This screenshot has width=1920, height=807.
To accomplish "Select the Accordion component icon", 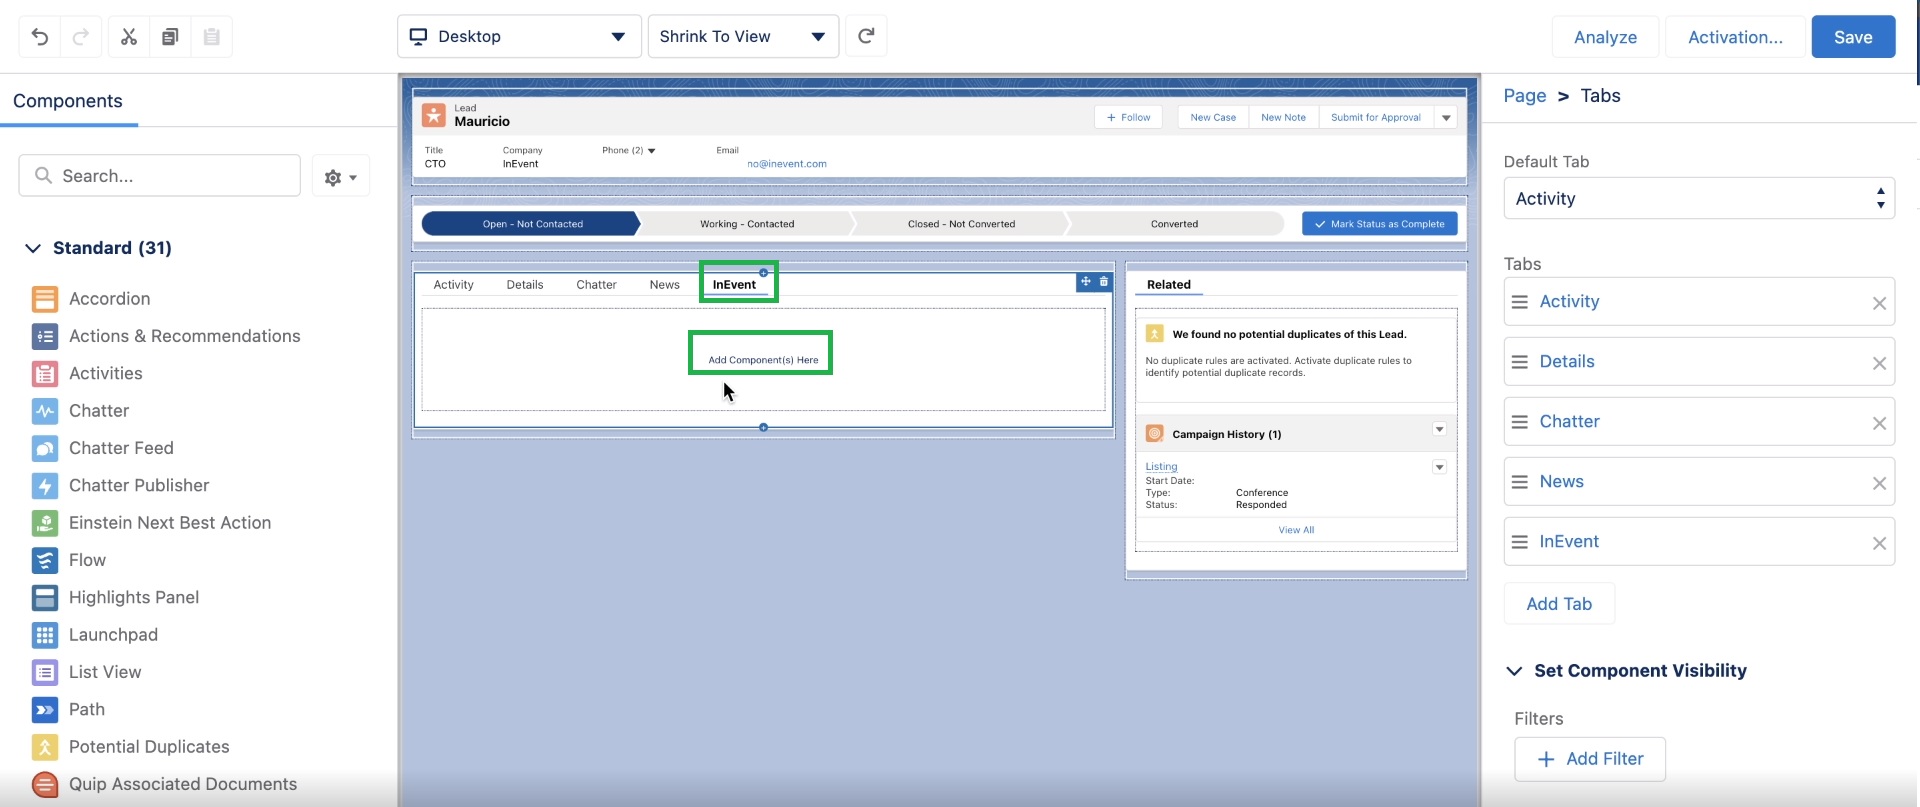I will pyautogui.click(x=45, y=299).
